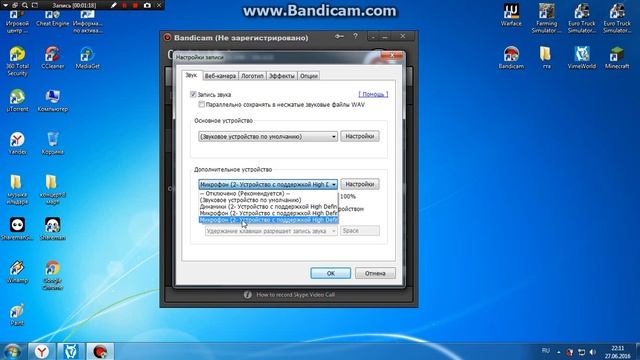Open the Удержание клавиши mode dropdown
This screenshot has width=640, height=360.
coord(271,231)
